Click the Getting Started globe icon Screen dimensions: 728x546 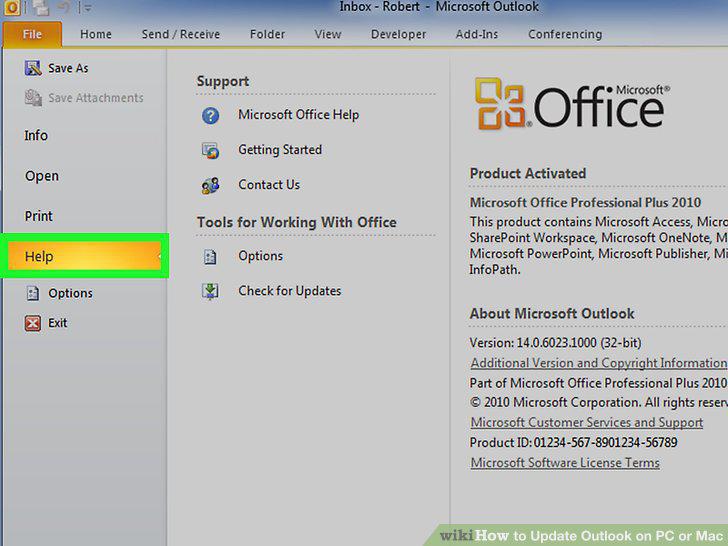coord(210,150)
